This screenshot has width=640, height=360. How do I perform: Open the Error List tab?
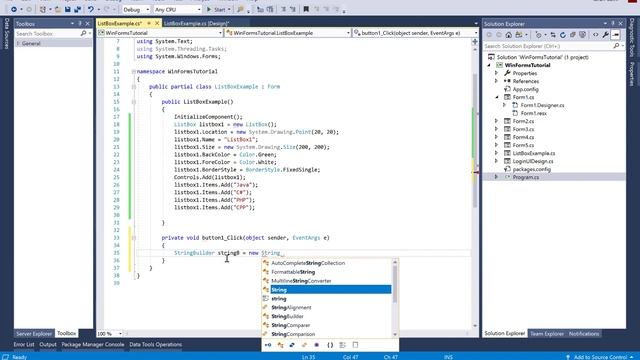tap(24, 345)
